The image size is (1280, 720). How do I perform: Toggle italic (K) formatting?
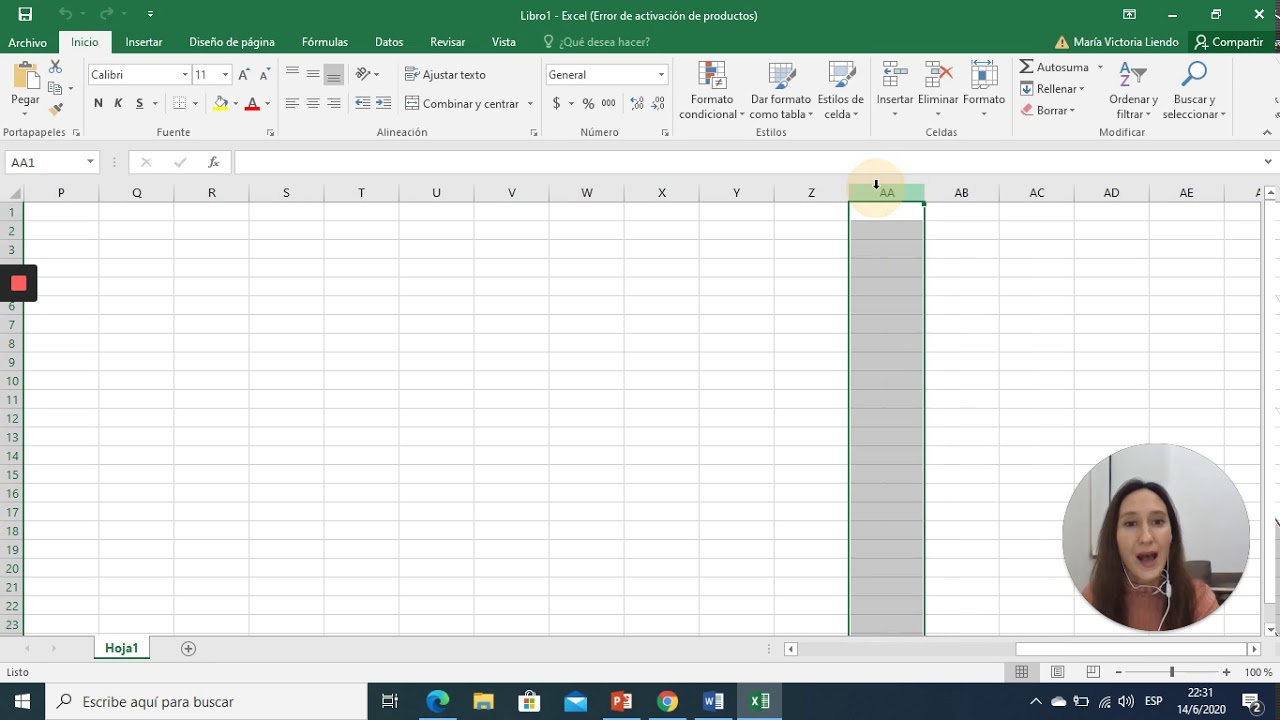[118, 103]
